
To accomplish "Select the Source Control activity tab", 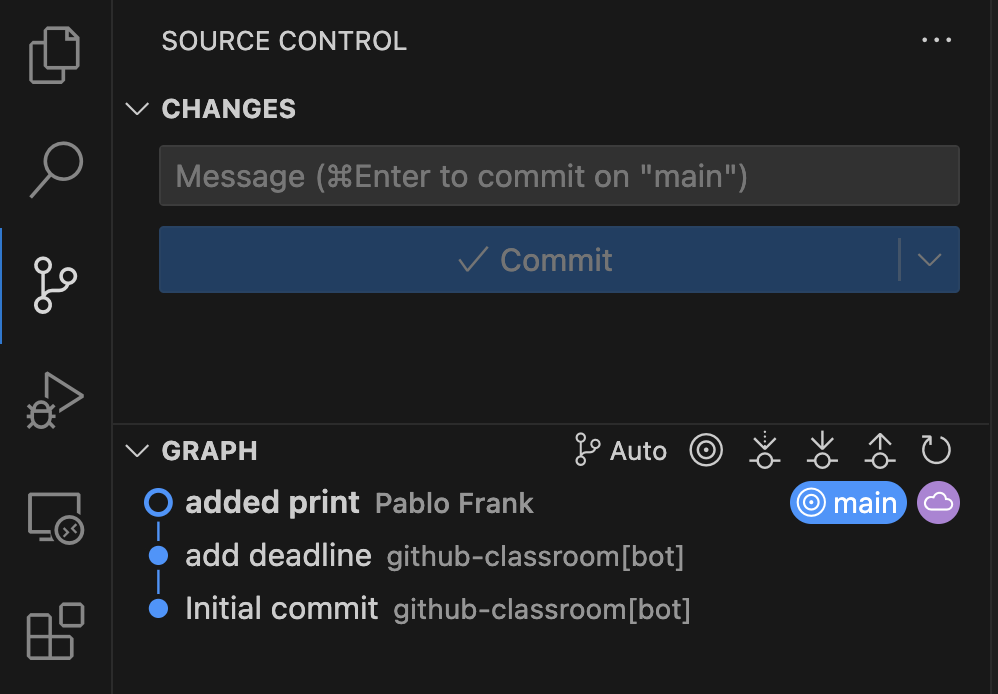I will [55, 285].
